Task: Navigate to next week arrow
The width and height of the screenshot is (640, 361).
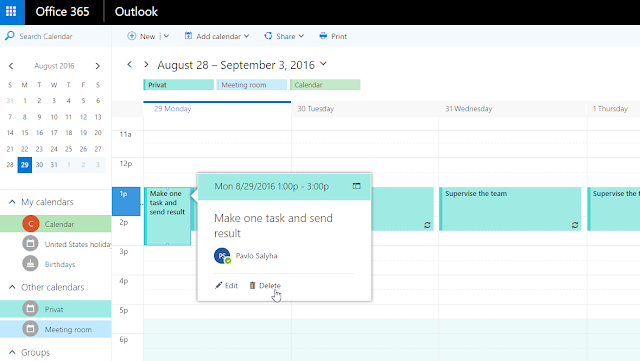Action: 146,65
